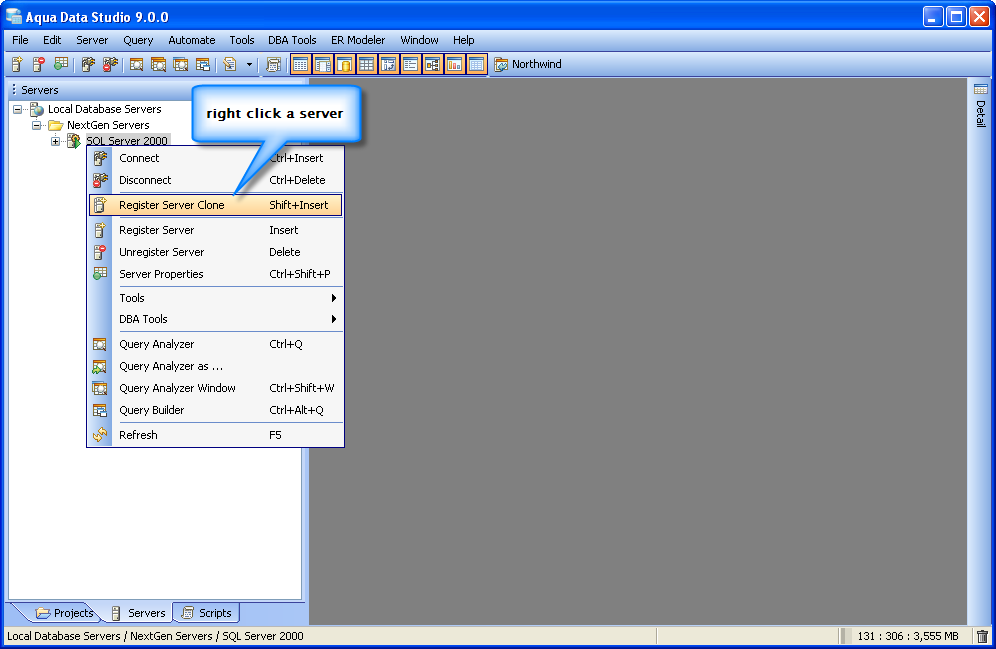
Task: Toggle first highlighted grid view button
Action: 300,64
